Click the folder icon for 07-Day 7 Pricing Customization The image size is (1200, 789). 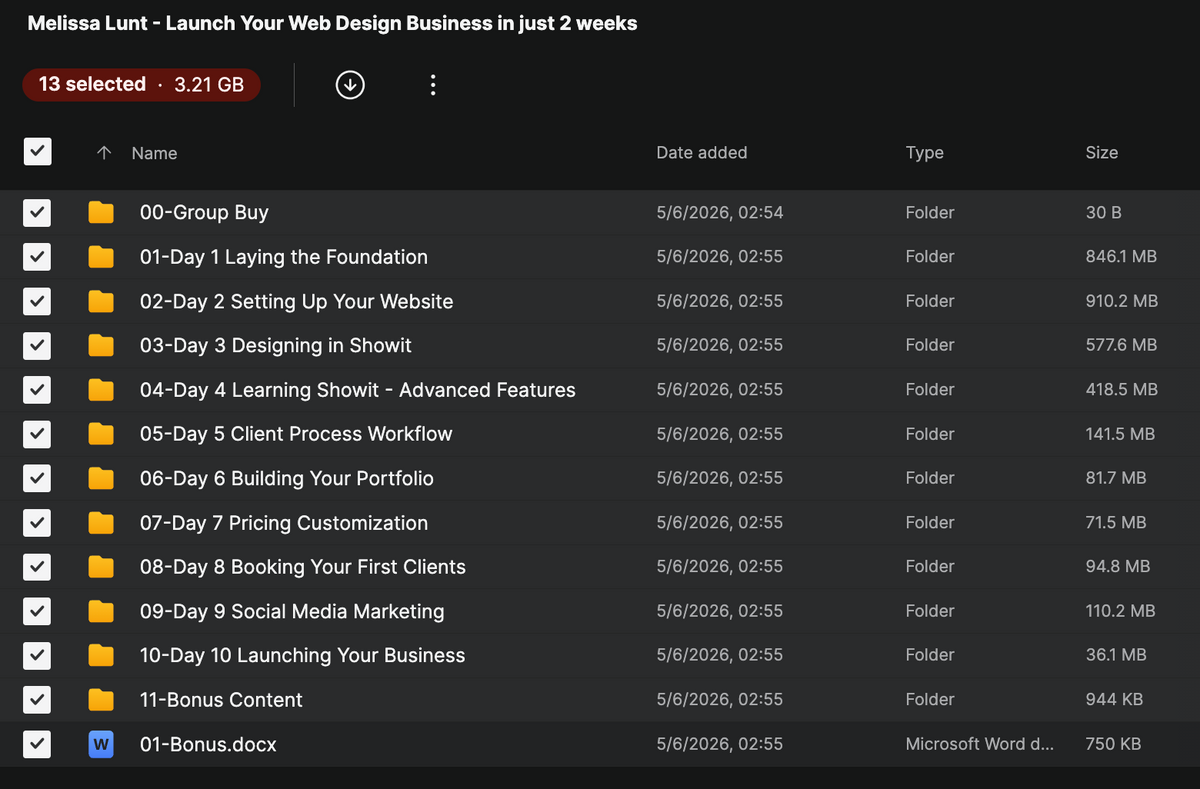101,522
